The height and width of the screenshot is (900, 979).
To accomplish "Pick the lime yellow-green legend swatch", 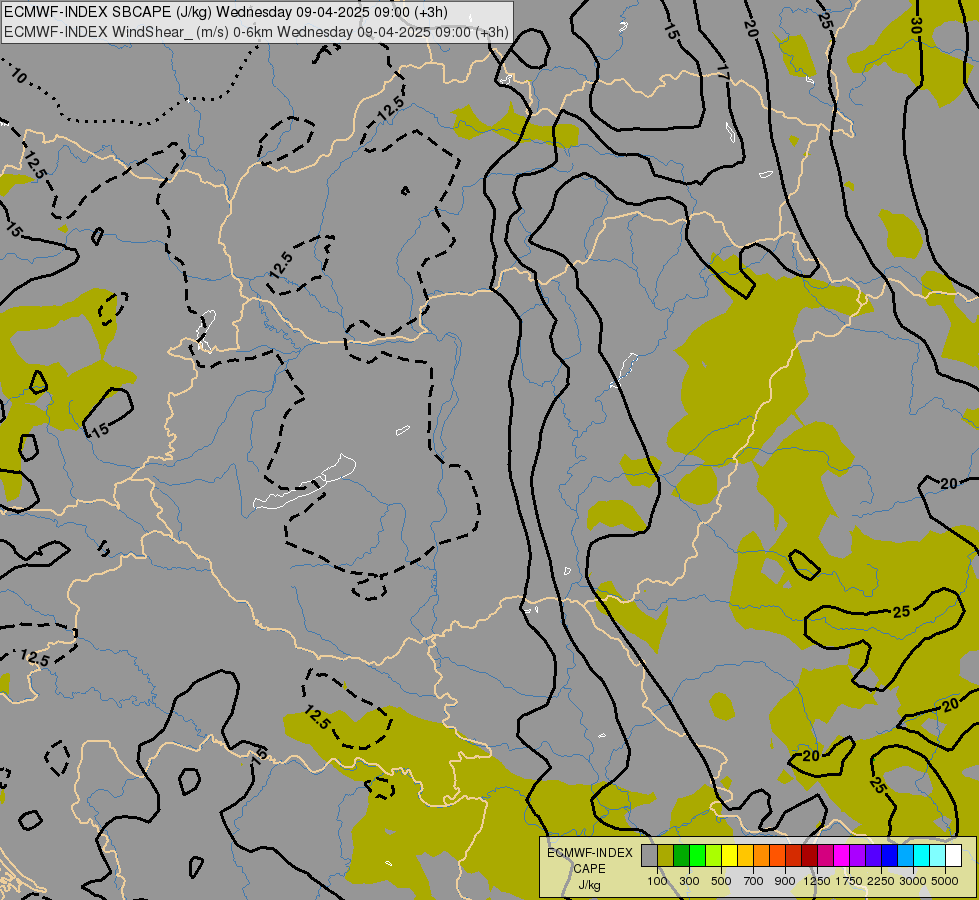I will click(x=714, y=856).
